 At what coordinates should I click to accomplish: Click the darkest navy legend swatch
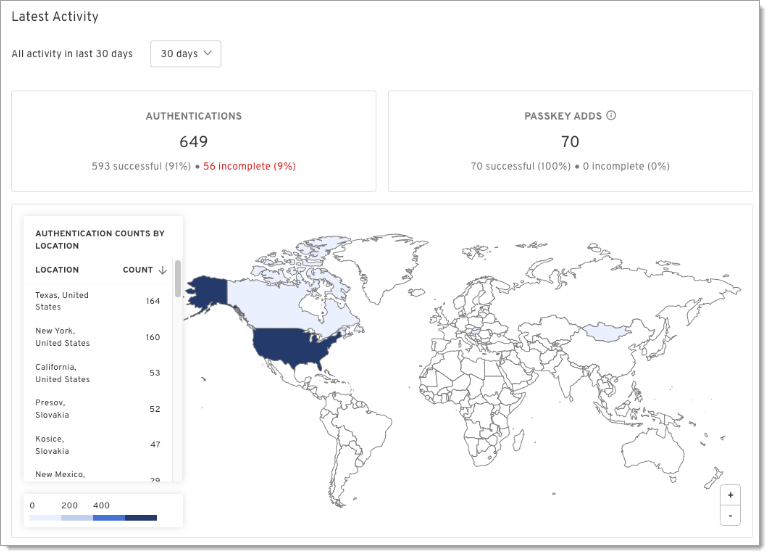coord(141,518)
